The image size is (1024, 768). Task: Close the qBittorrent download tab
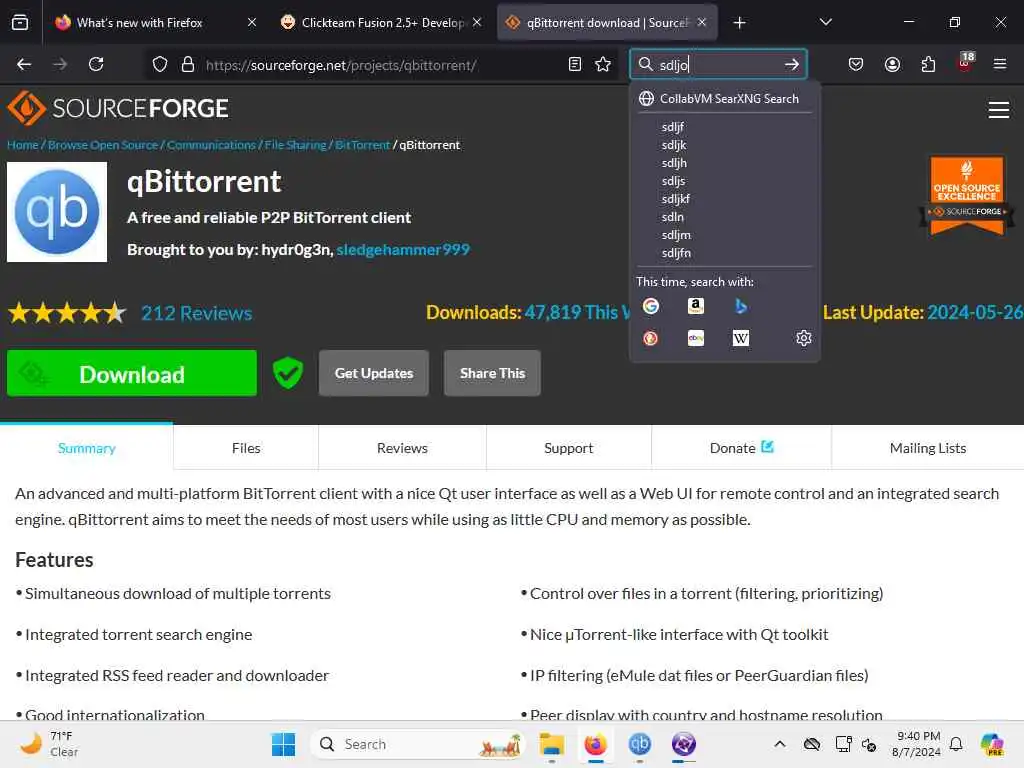coord(702,22)
